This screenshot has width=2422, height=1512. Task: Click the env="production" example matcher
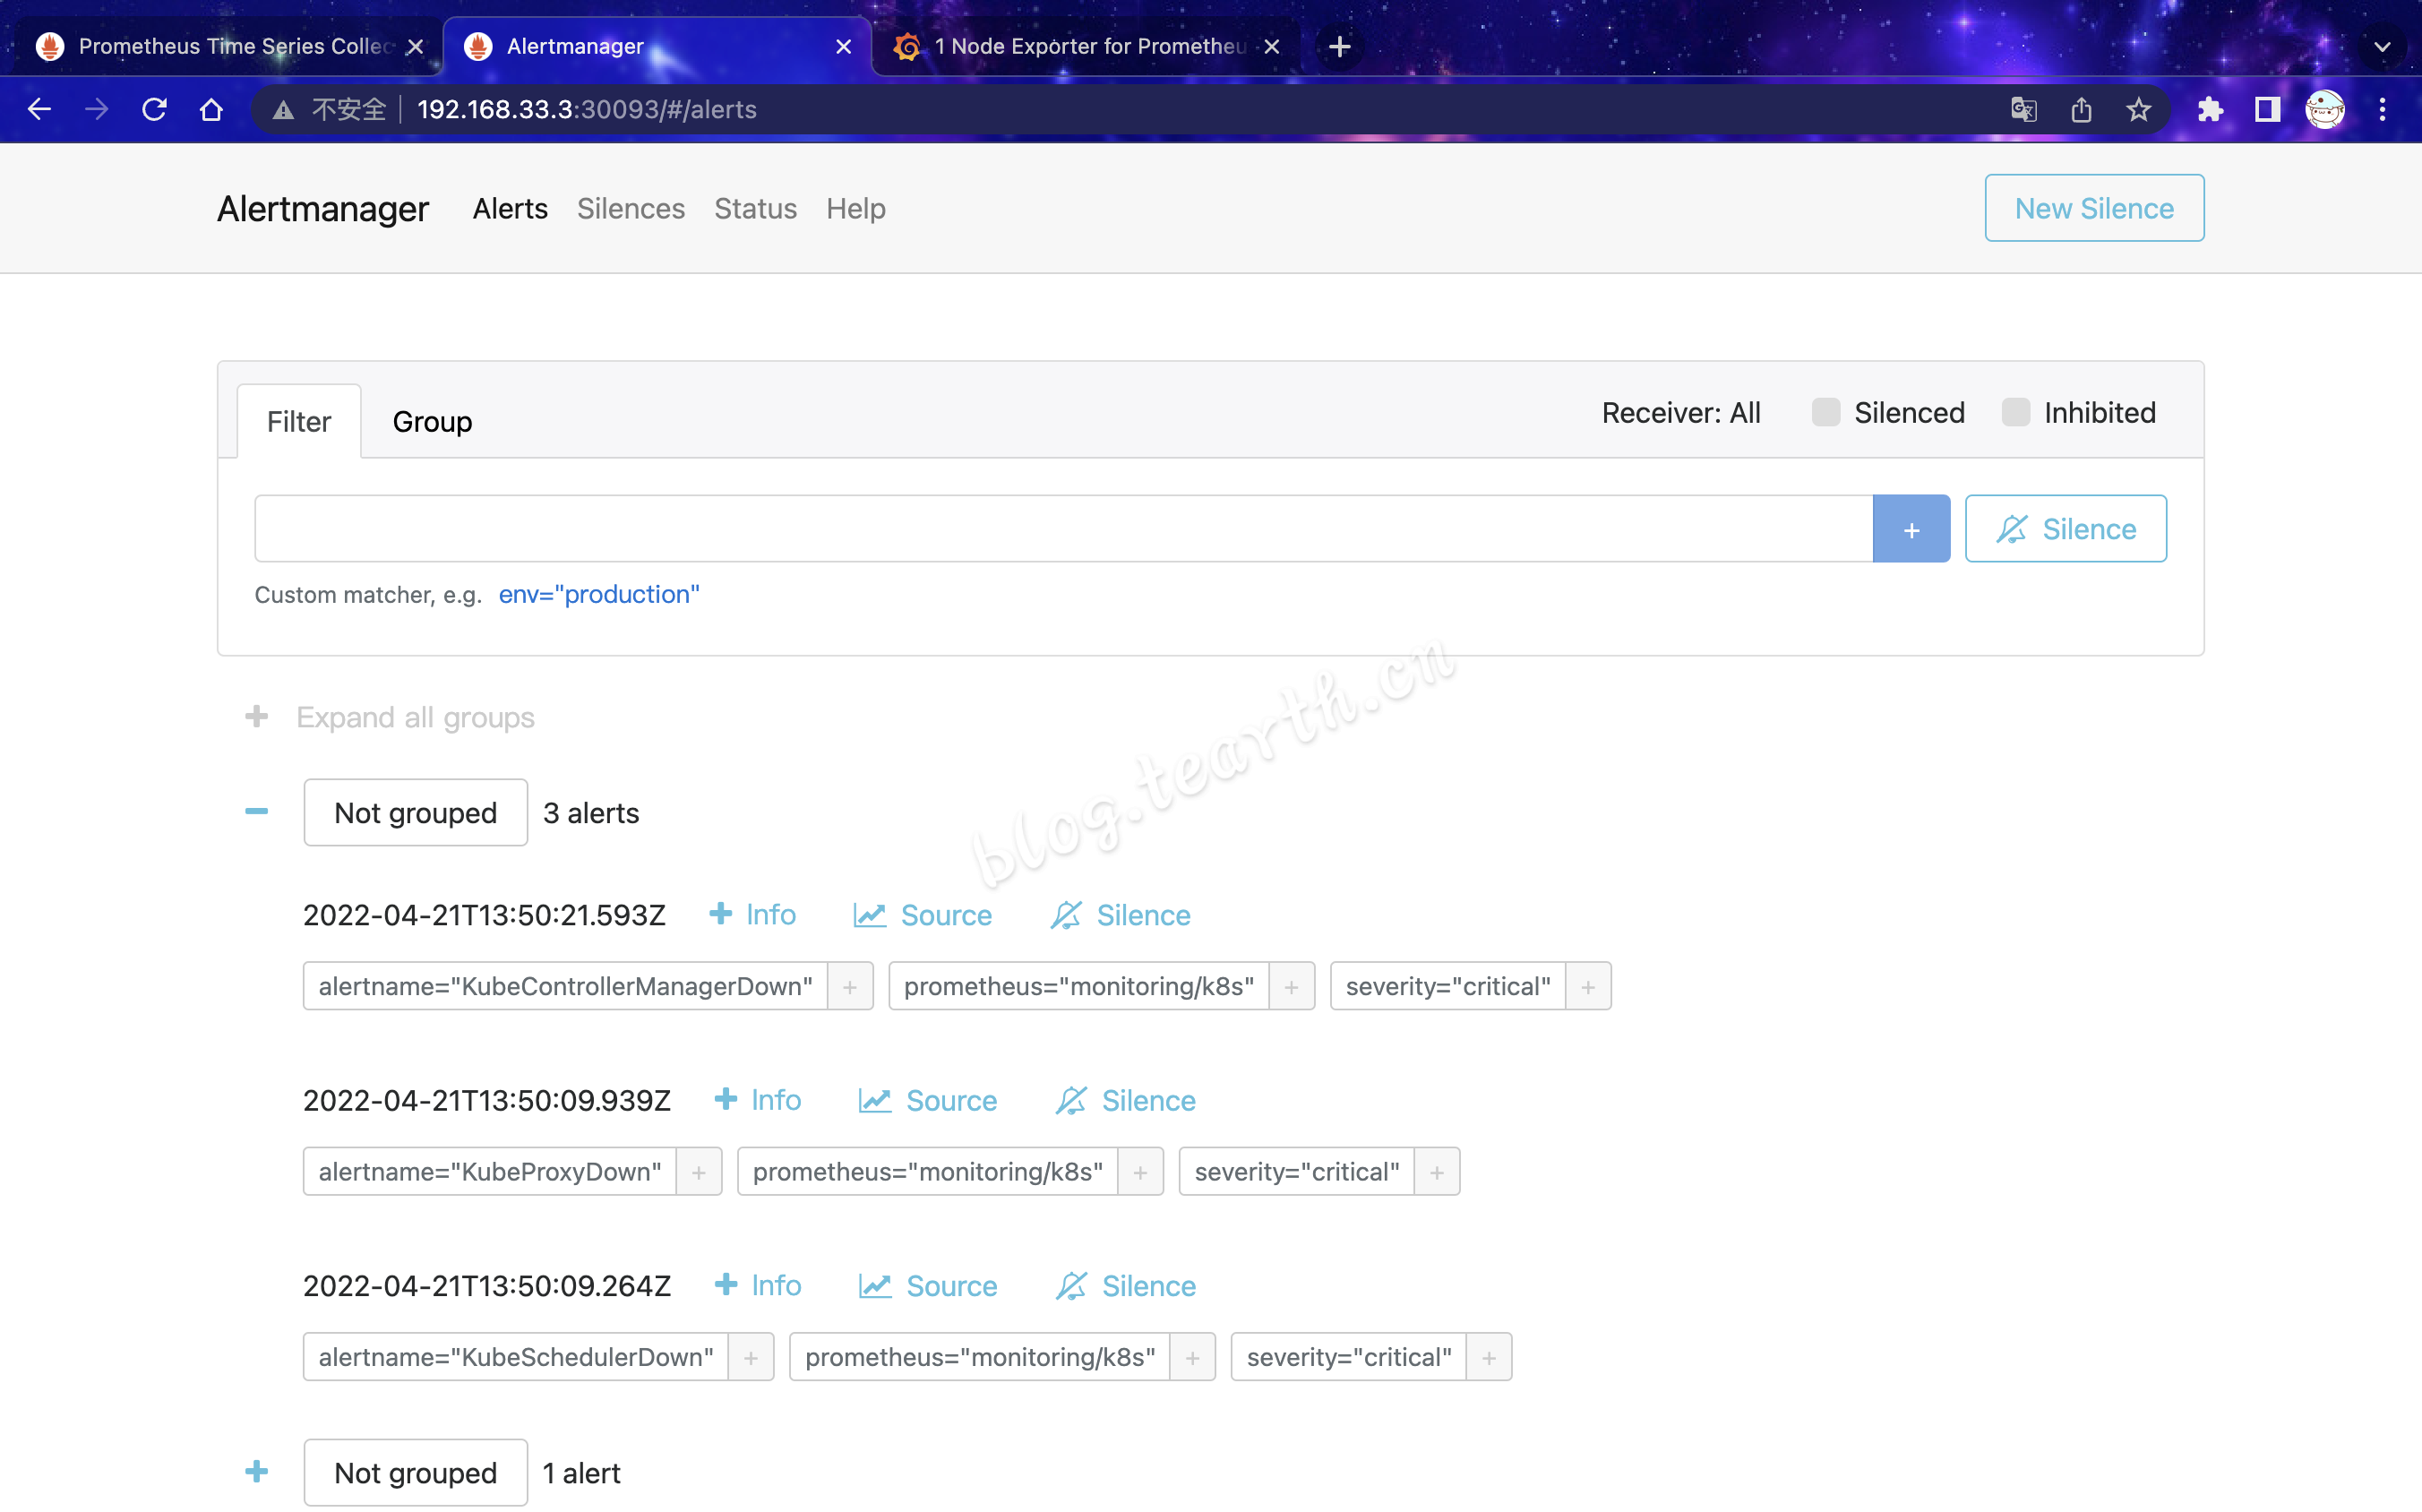(x=599, y=594)
